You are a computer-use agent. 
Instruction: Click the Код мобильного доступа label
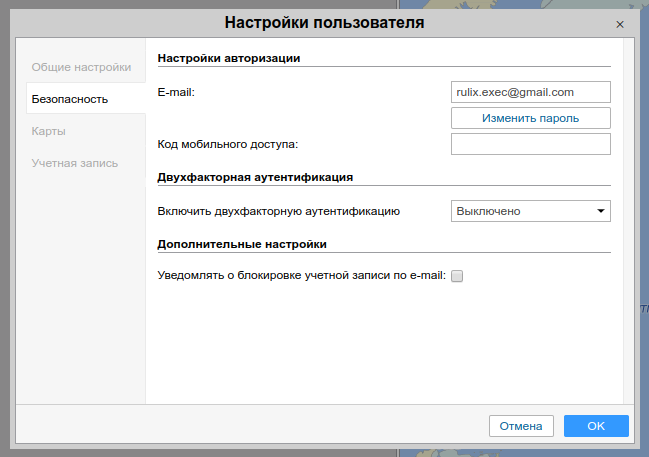coord(228,144)
